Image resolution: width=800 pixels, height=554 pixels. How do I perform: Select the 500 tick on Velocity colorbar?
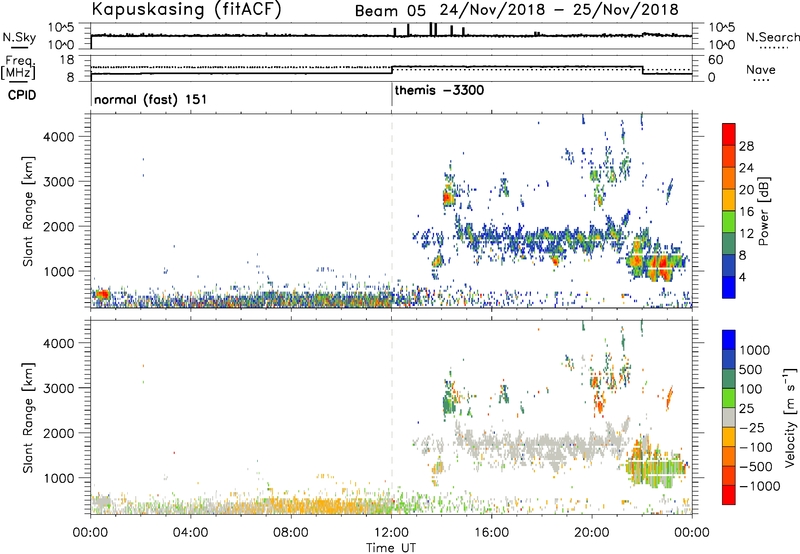750,369
